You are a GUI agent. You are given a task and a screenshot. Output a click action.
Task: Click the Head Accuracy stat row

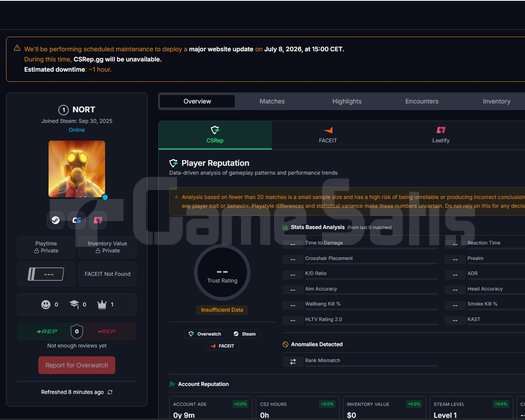click(485, 289)
